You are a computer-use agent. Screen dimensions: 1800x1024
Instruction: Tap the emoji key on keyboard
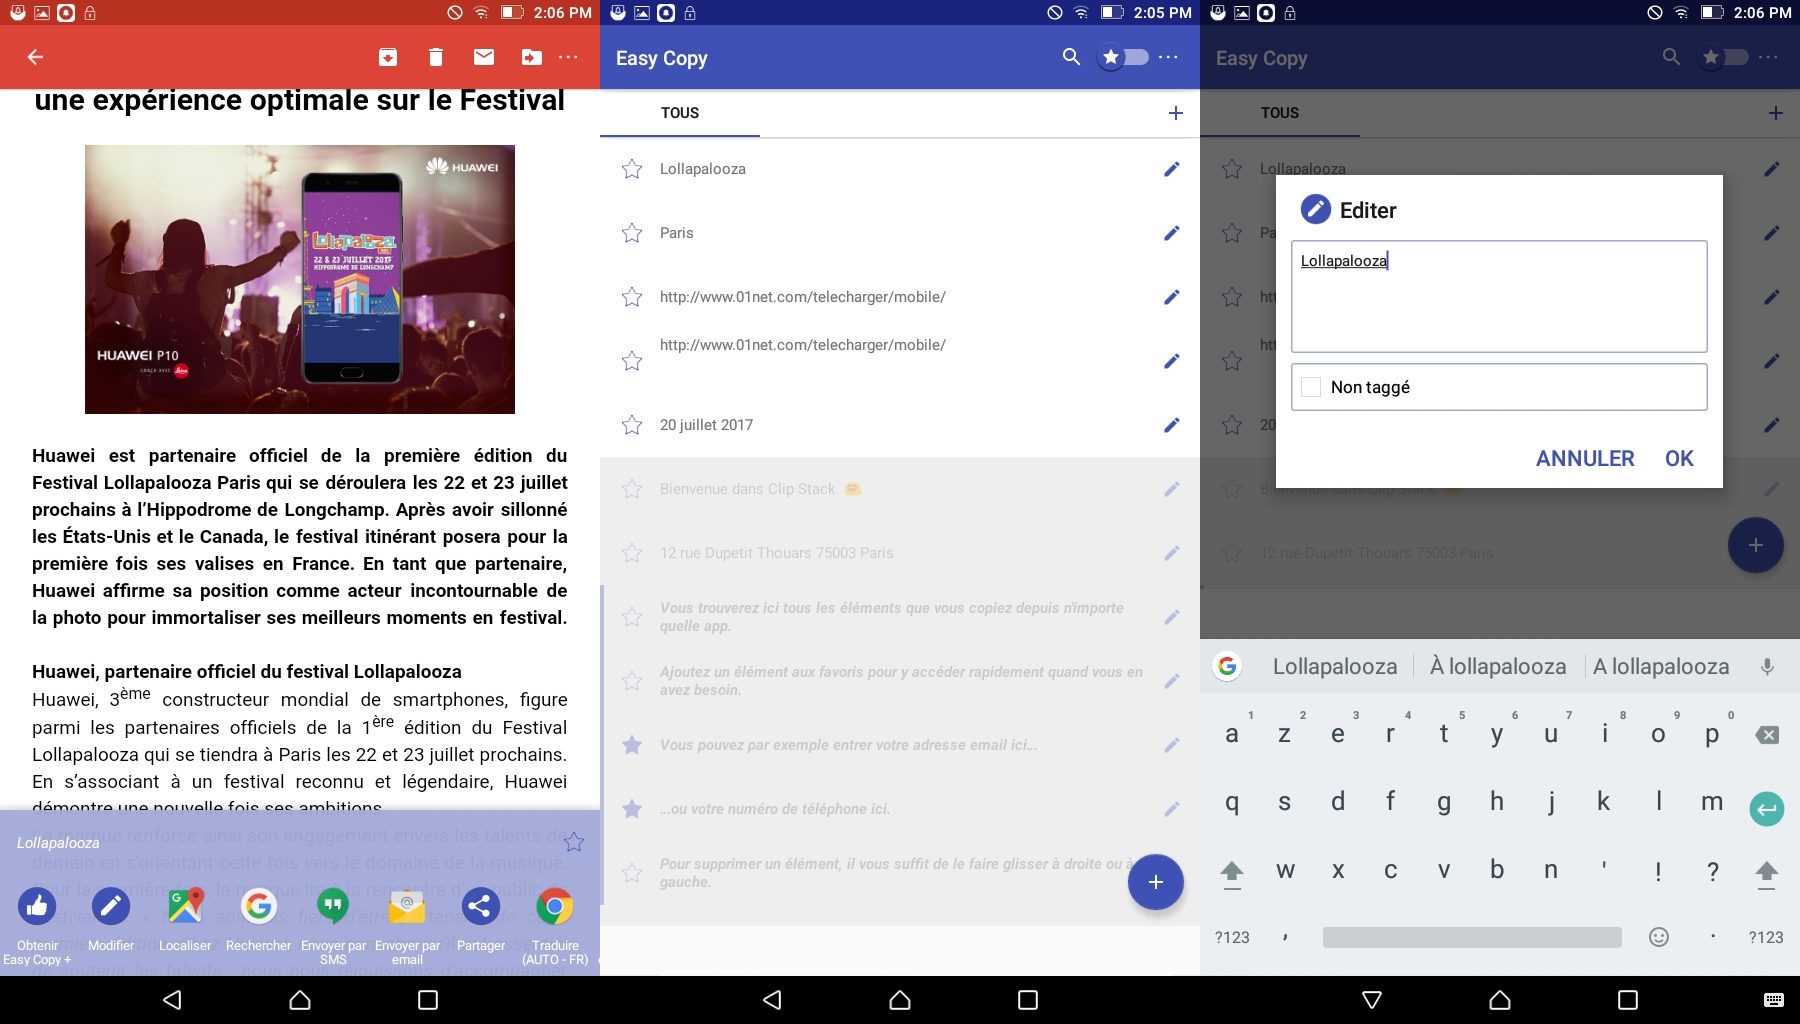1659,937
